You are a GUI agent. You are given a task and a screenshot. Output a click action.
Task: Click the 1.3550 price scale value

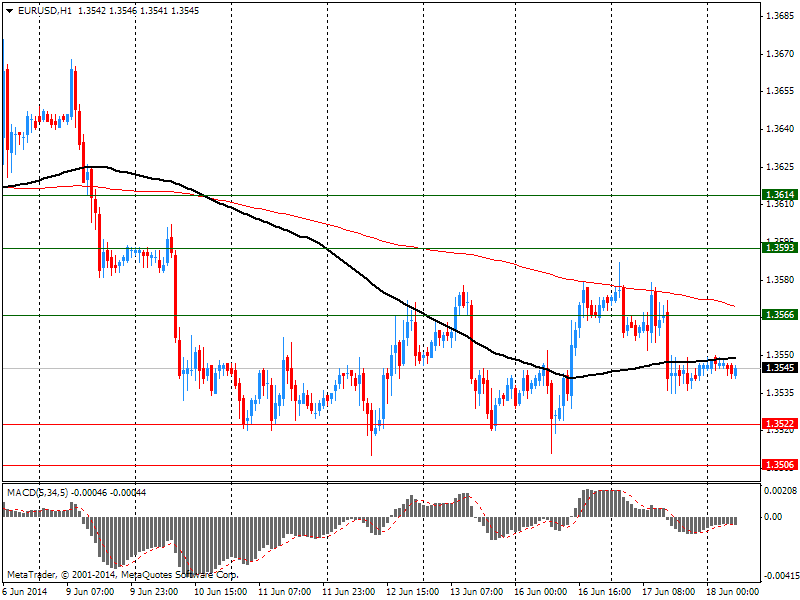point(780,355)
